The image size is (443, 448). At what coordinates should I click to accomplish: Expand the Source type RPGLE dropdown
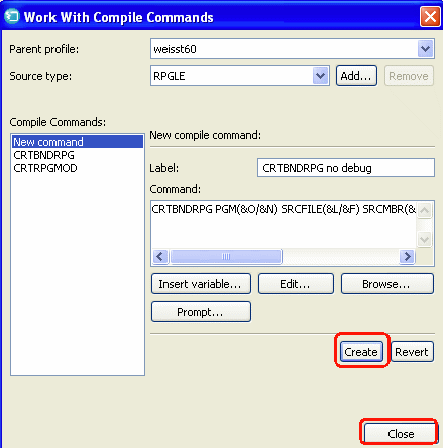pos(321,76)
